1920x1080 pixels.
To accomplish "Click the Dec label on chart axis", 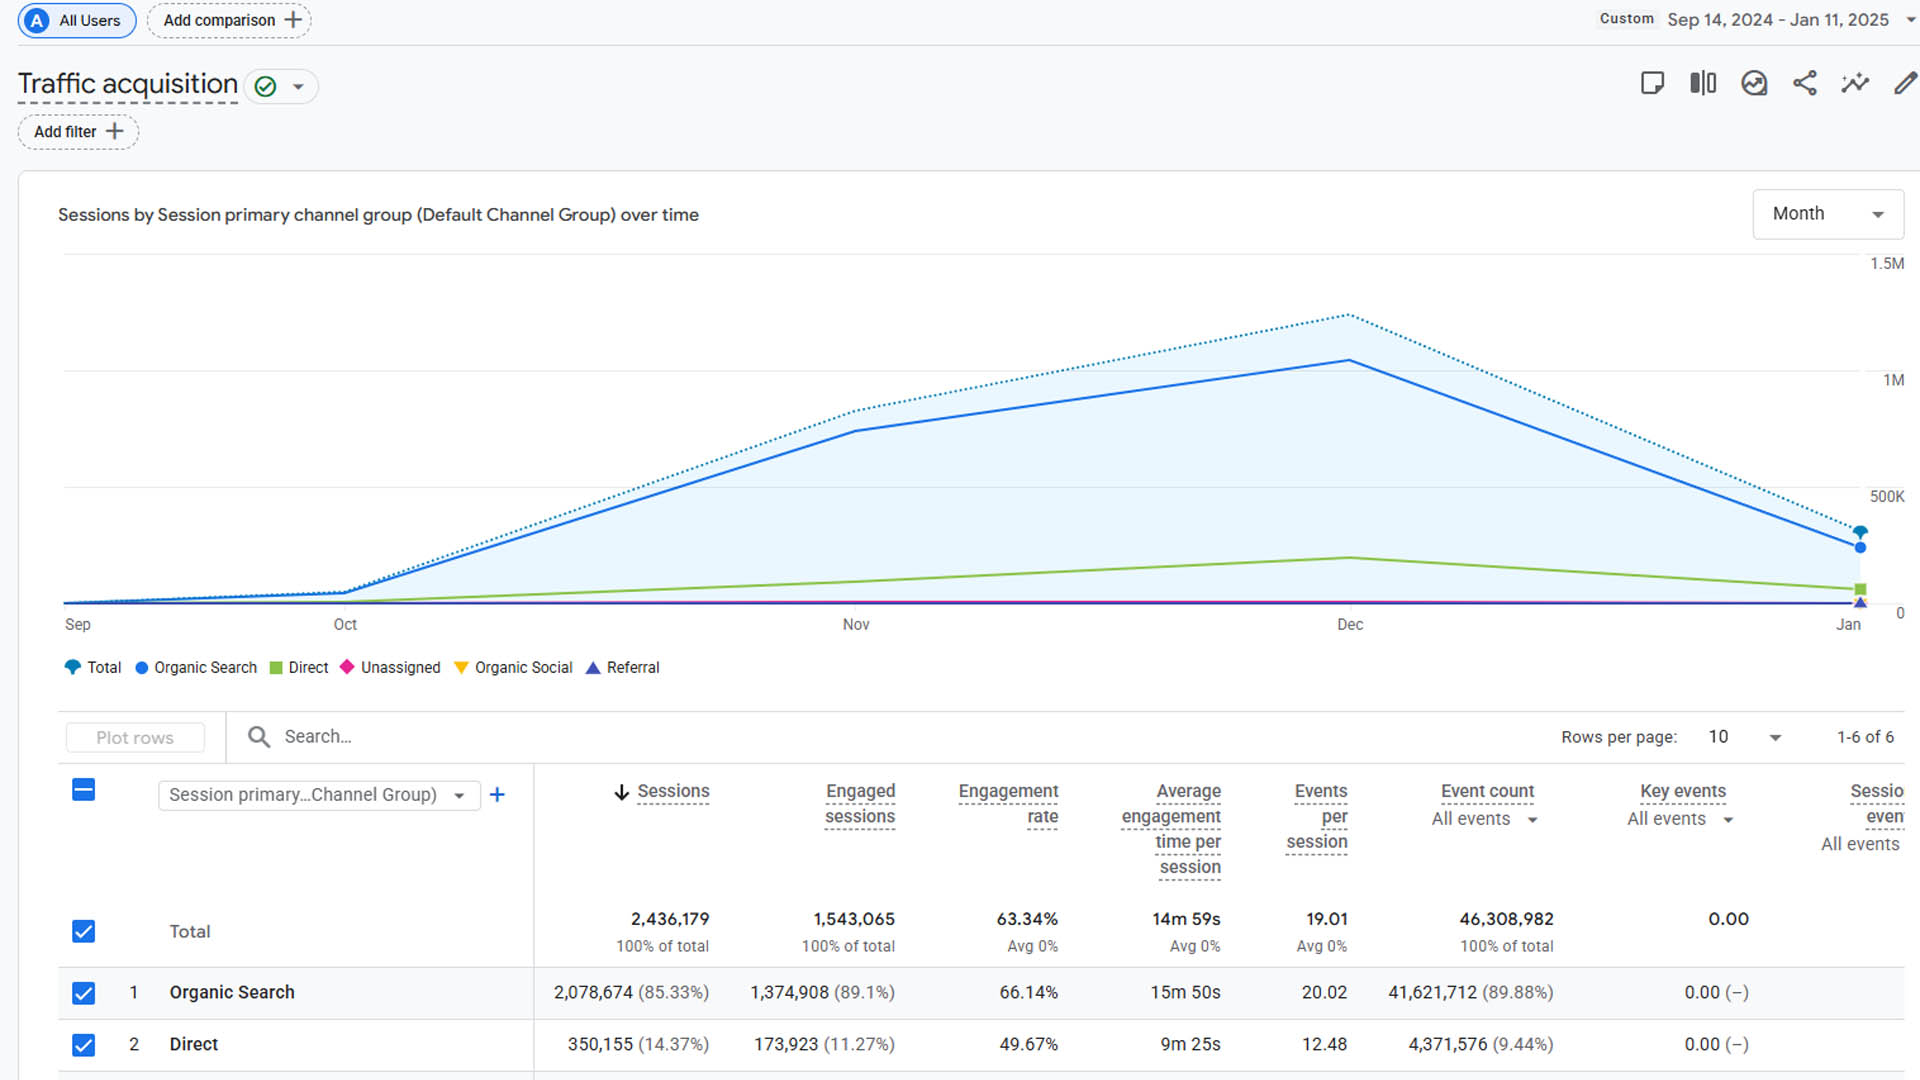I will [1350, 625].
